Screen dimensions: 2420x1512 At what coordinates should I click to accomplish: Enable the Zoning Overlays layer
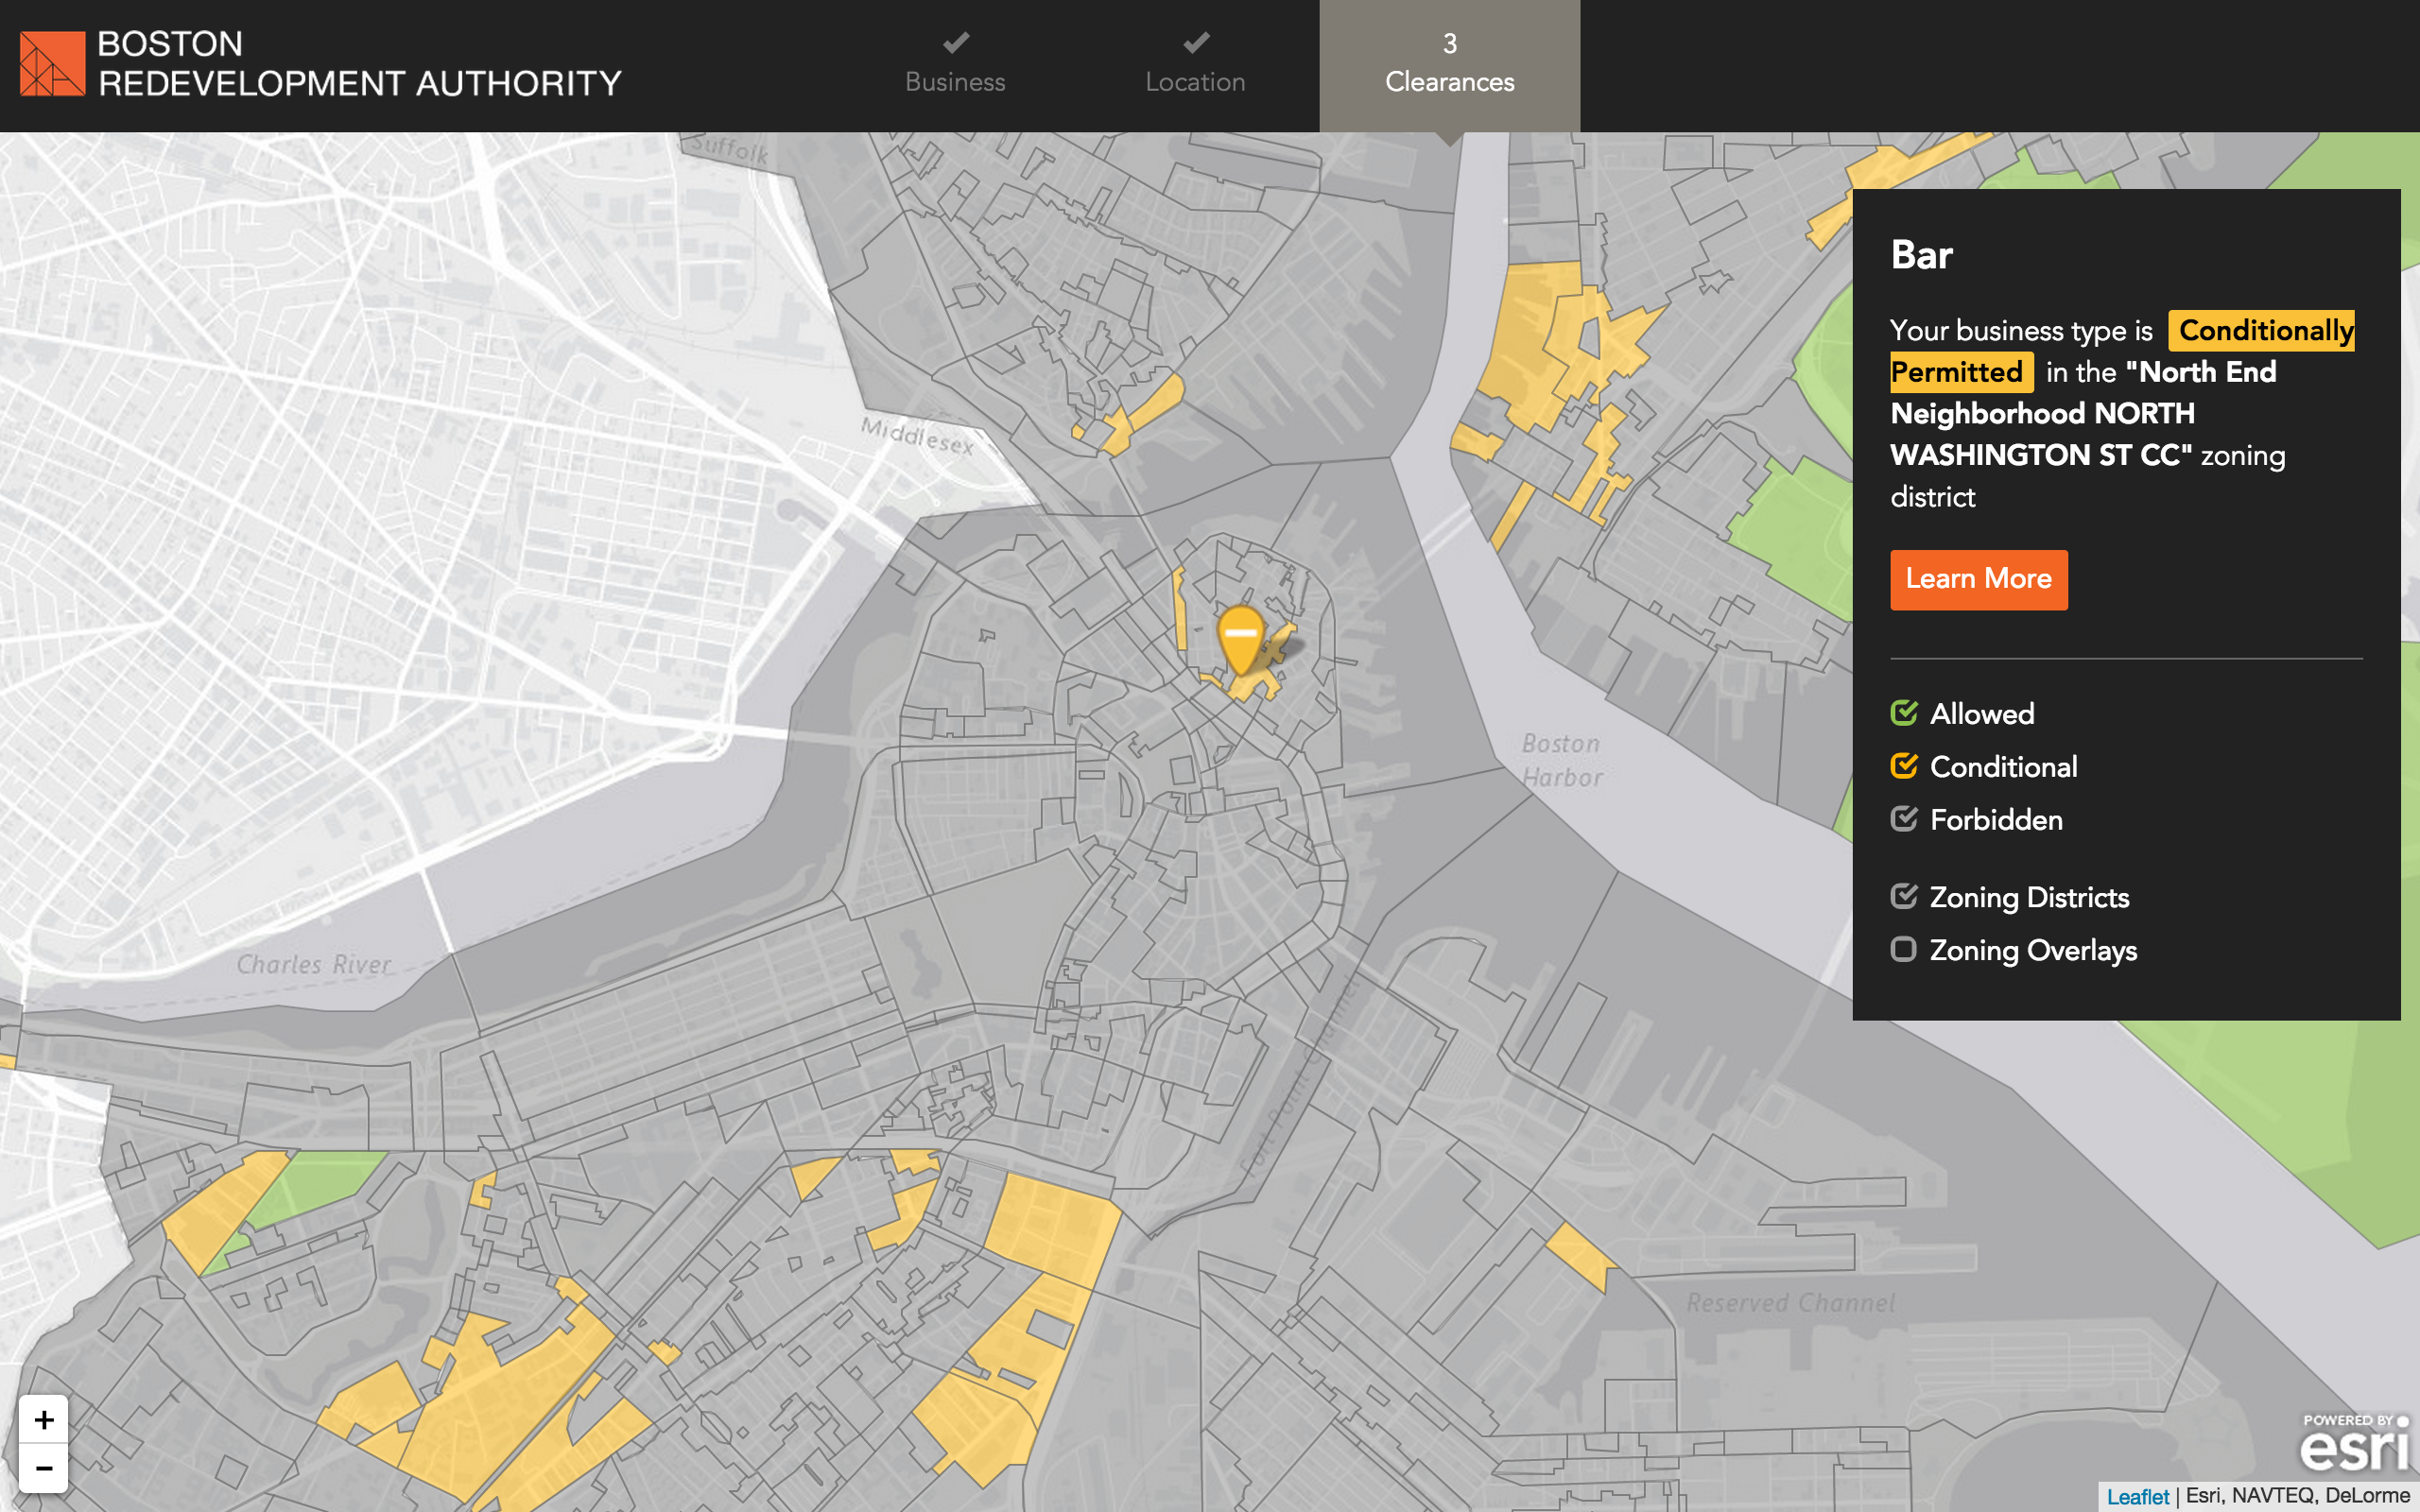coord(1904,949)
